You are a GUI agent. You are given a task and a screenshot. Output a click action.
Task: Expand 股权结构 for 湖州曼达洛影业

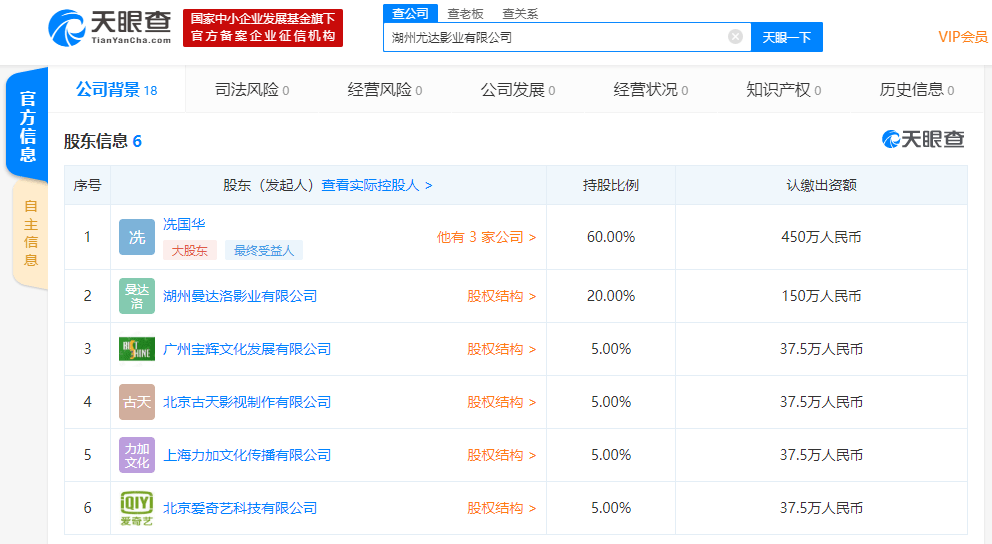coord(501,296)
